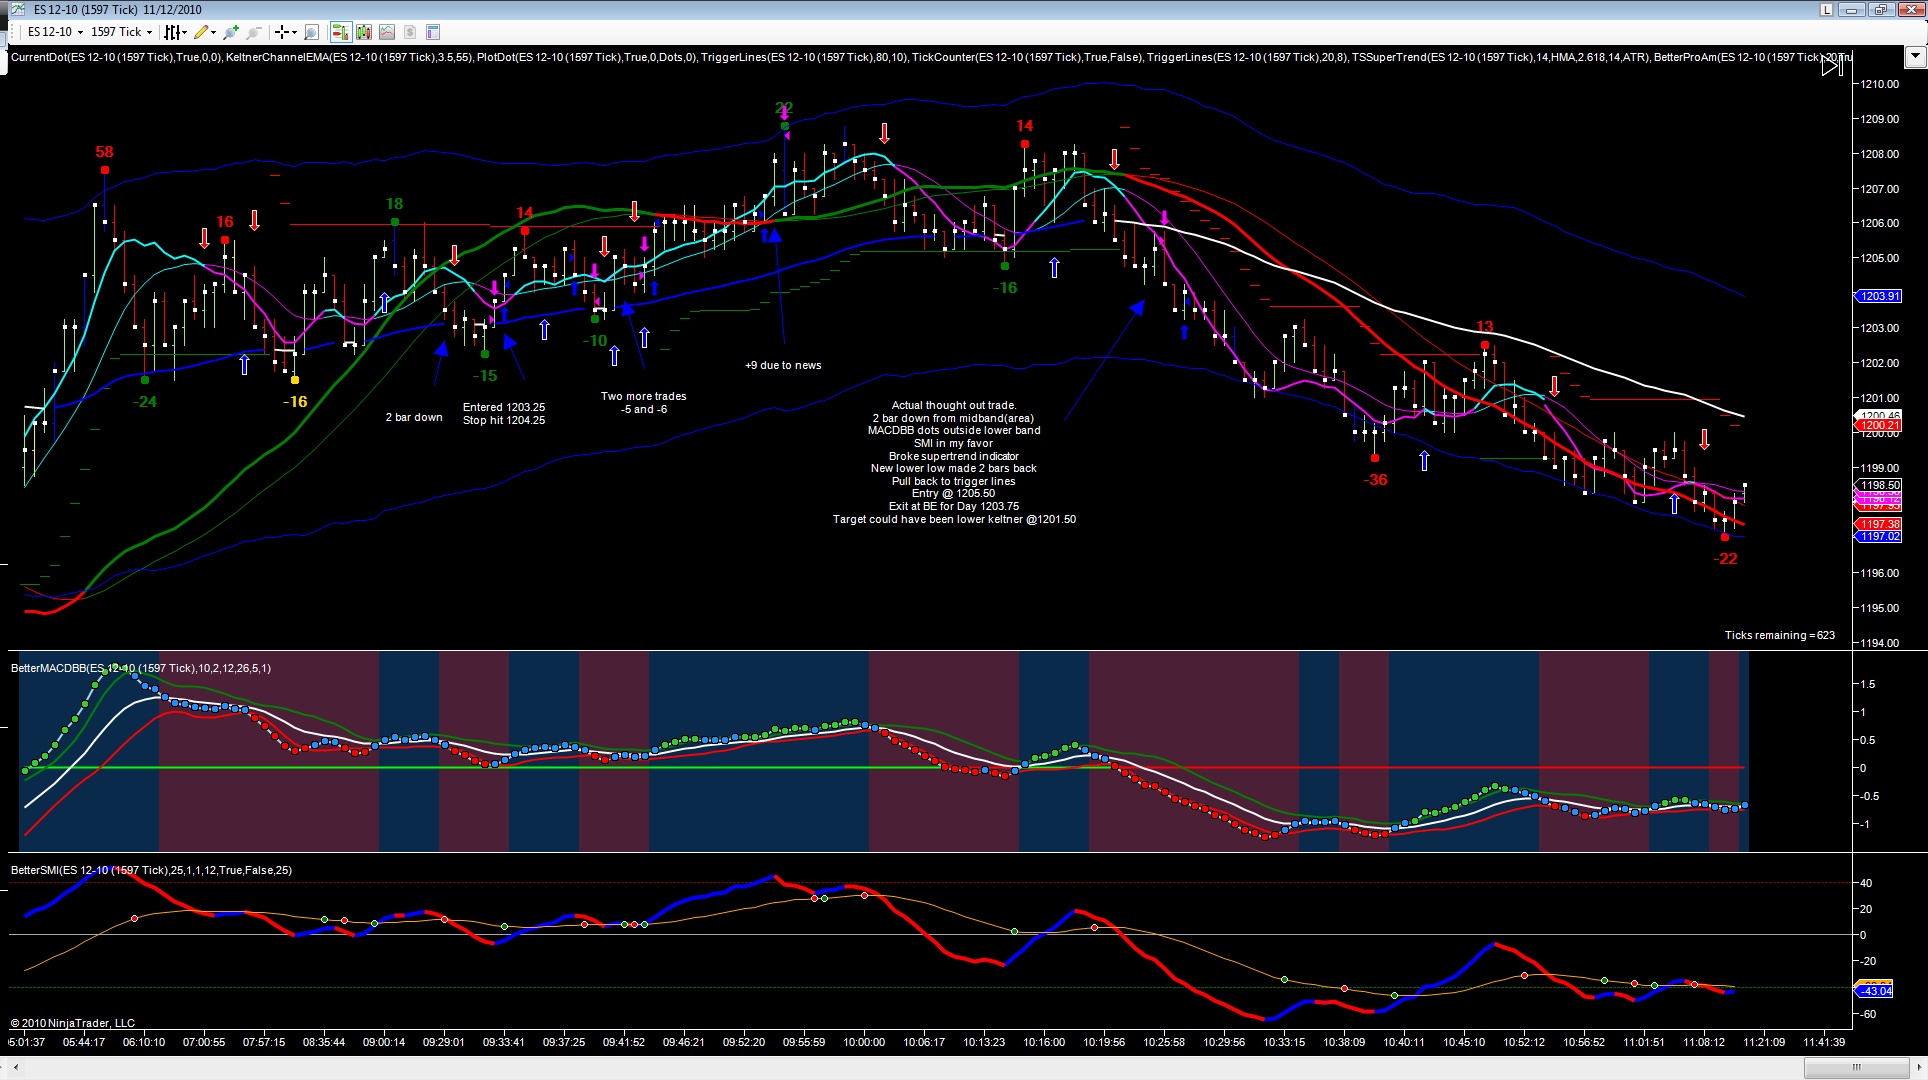Open the ES 12-10 instrument selector
The image size is (1928, 1080).
pos(55,32)
